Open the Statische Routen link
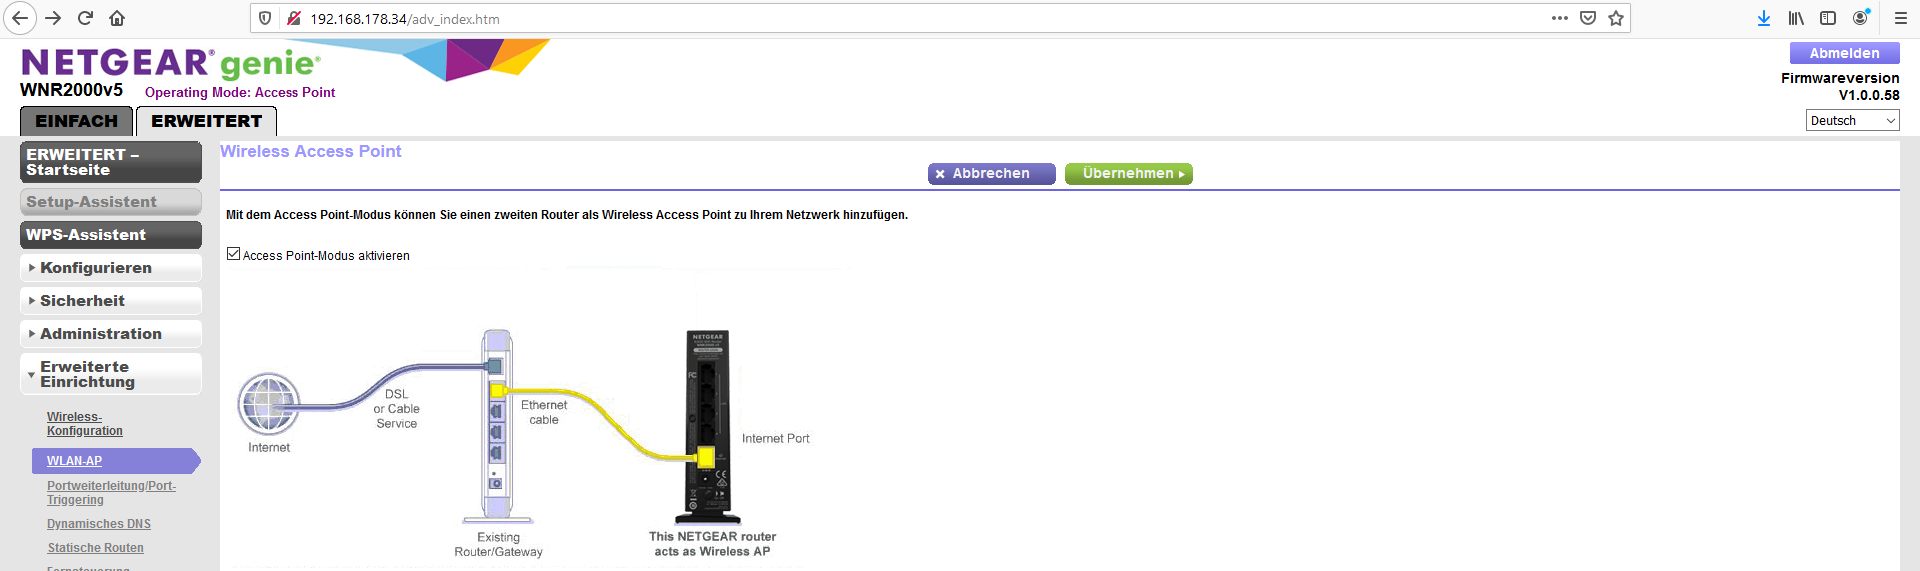The image size is (1920, 571). coord(95,548)
